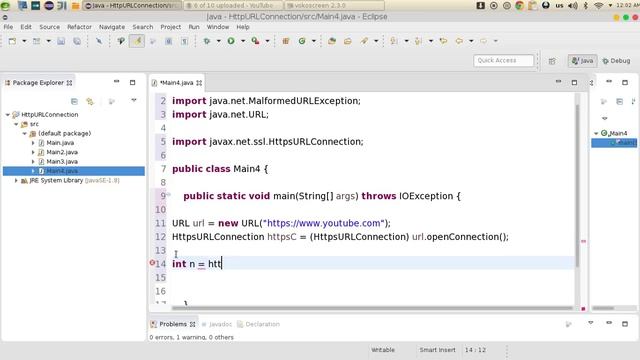Viewport: 640px width, 360px height.
Task: Collapse the HttpURLConnection project node
Action: coord(8,115)
